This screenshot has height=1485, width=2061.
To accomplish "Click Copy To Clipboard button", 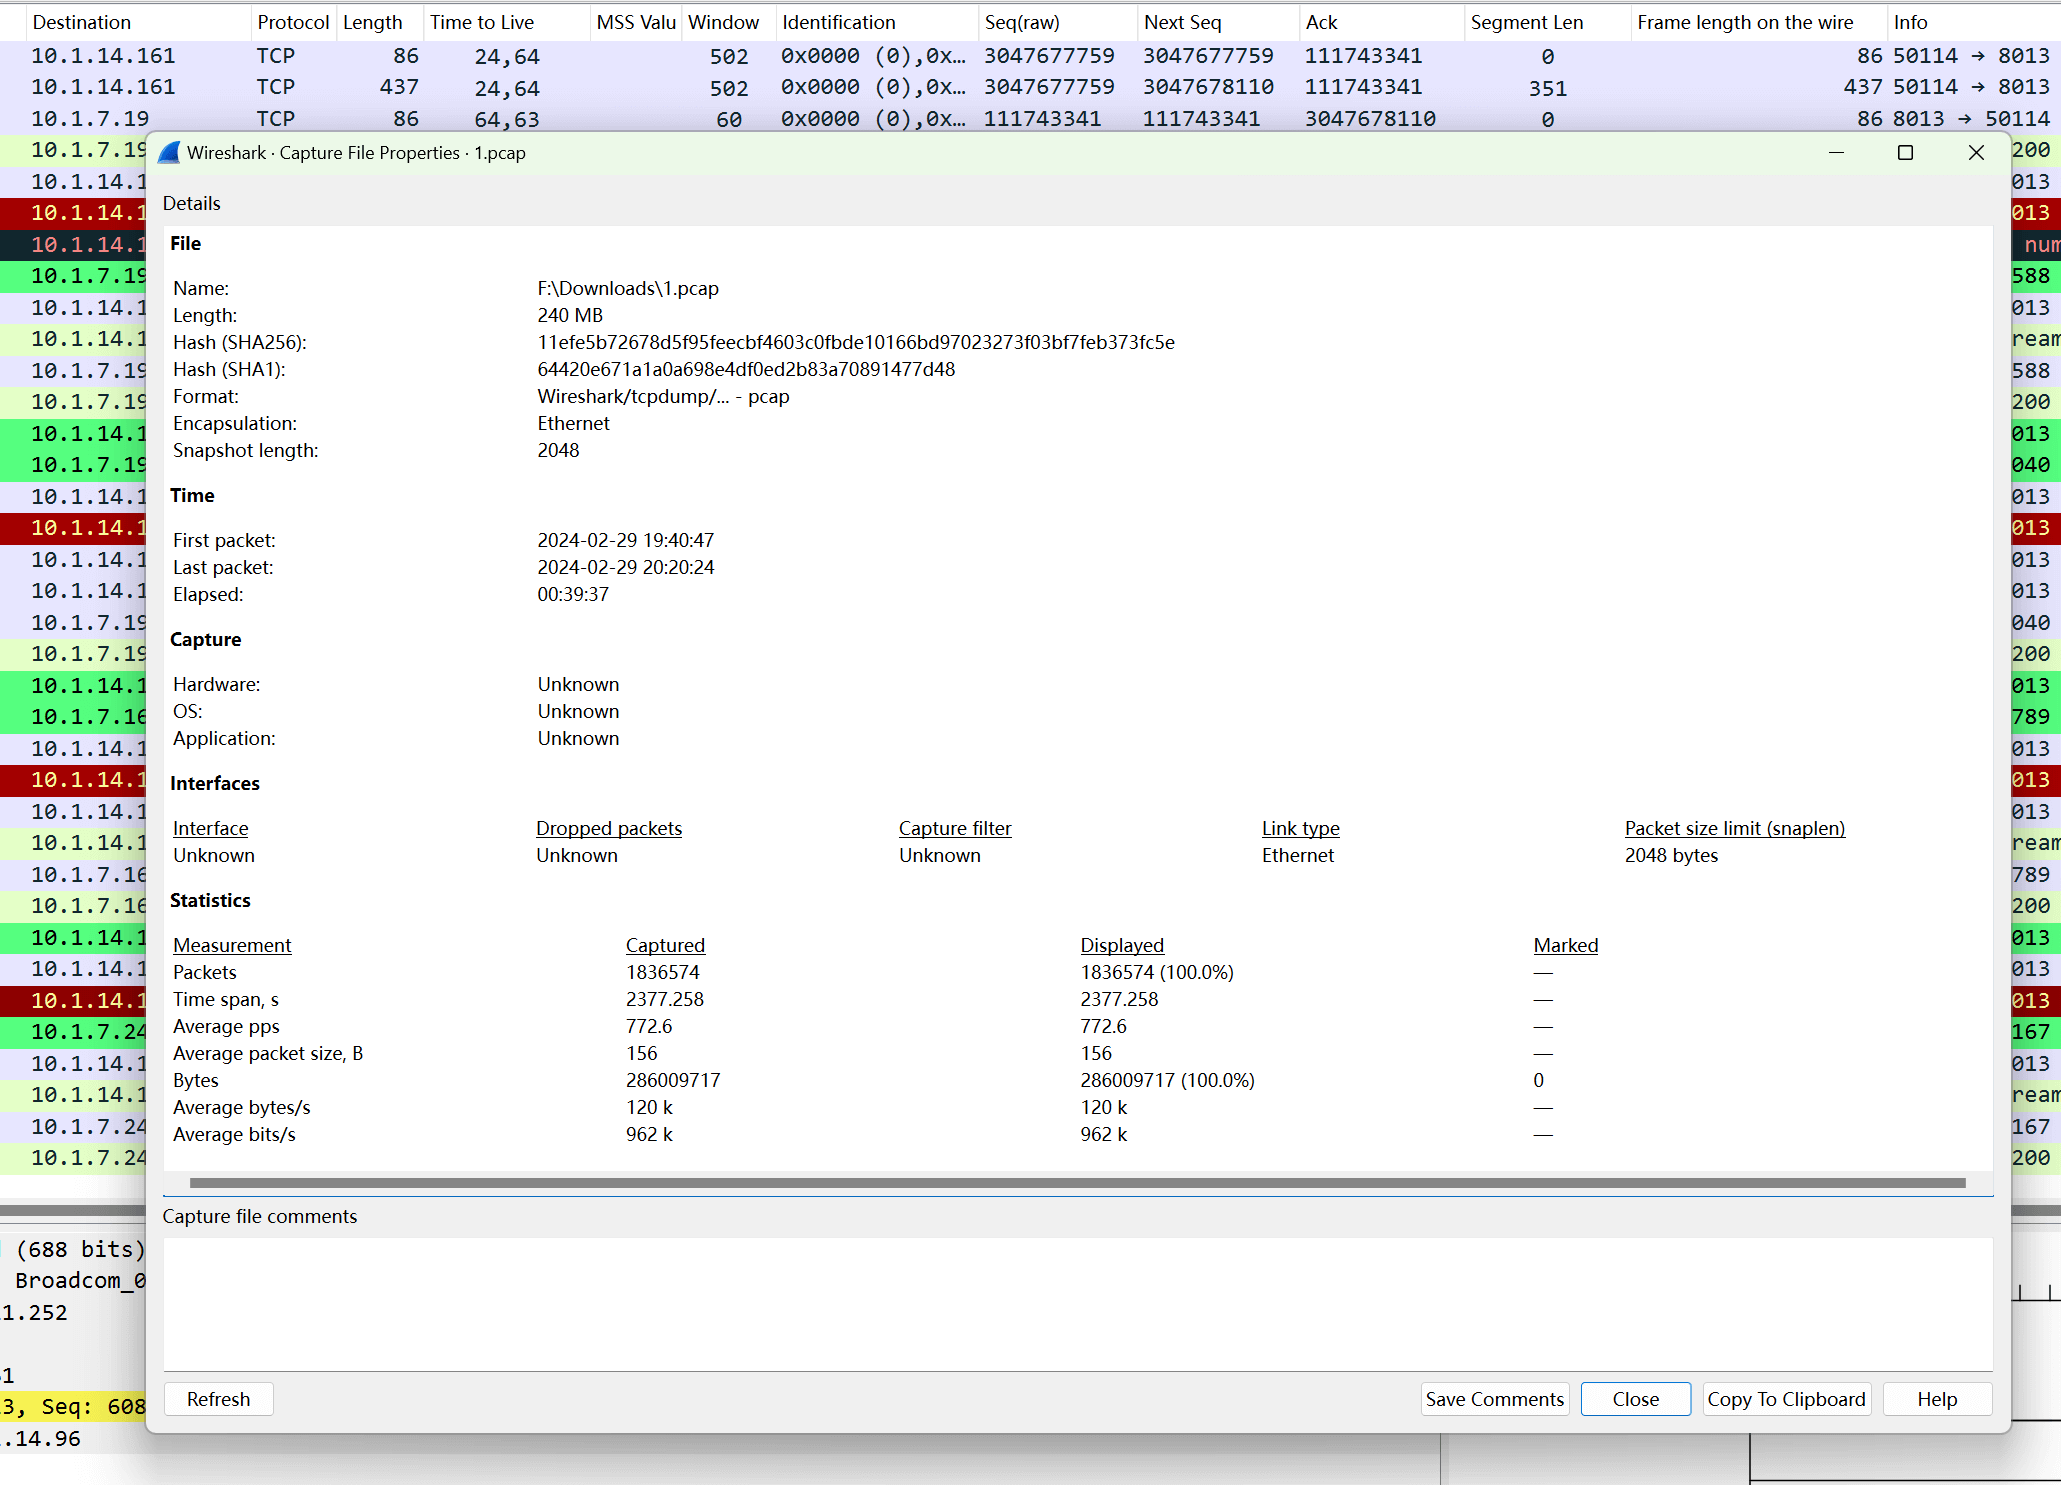I will tap(1786, 1399).
